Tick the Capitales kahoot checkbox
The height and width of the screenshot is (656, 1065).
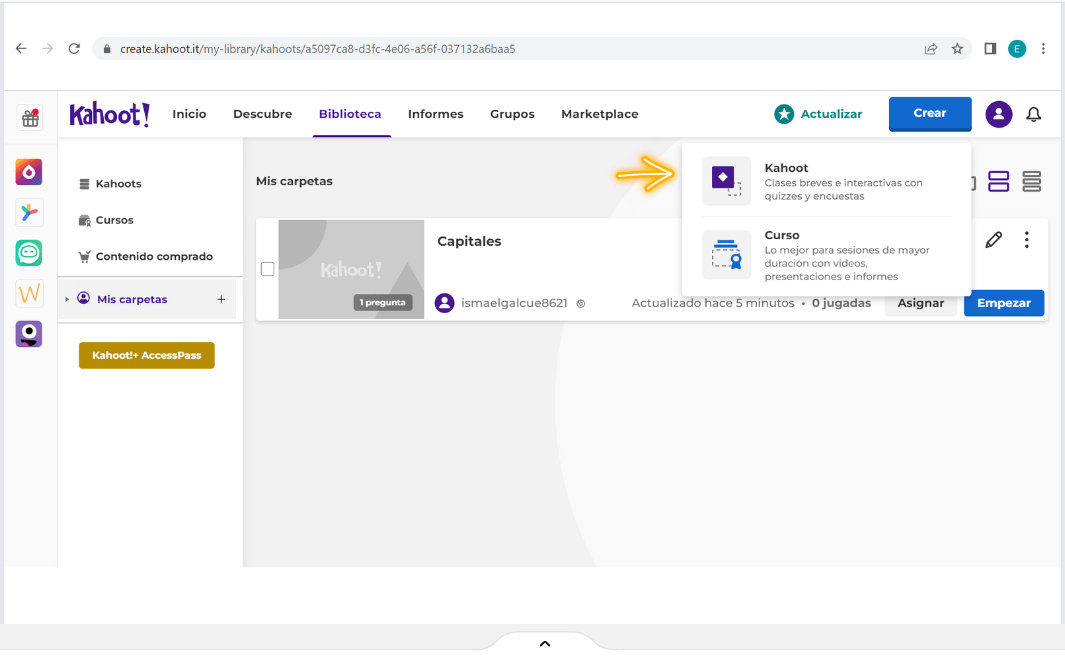pyautogui.click(x=268, y=269)
